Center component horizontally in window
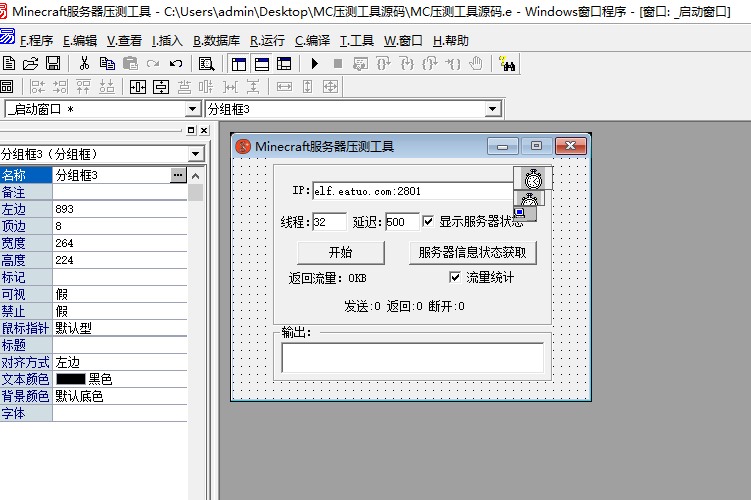Screen dimensions: 751x500 click(x=138, y=87)
